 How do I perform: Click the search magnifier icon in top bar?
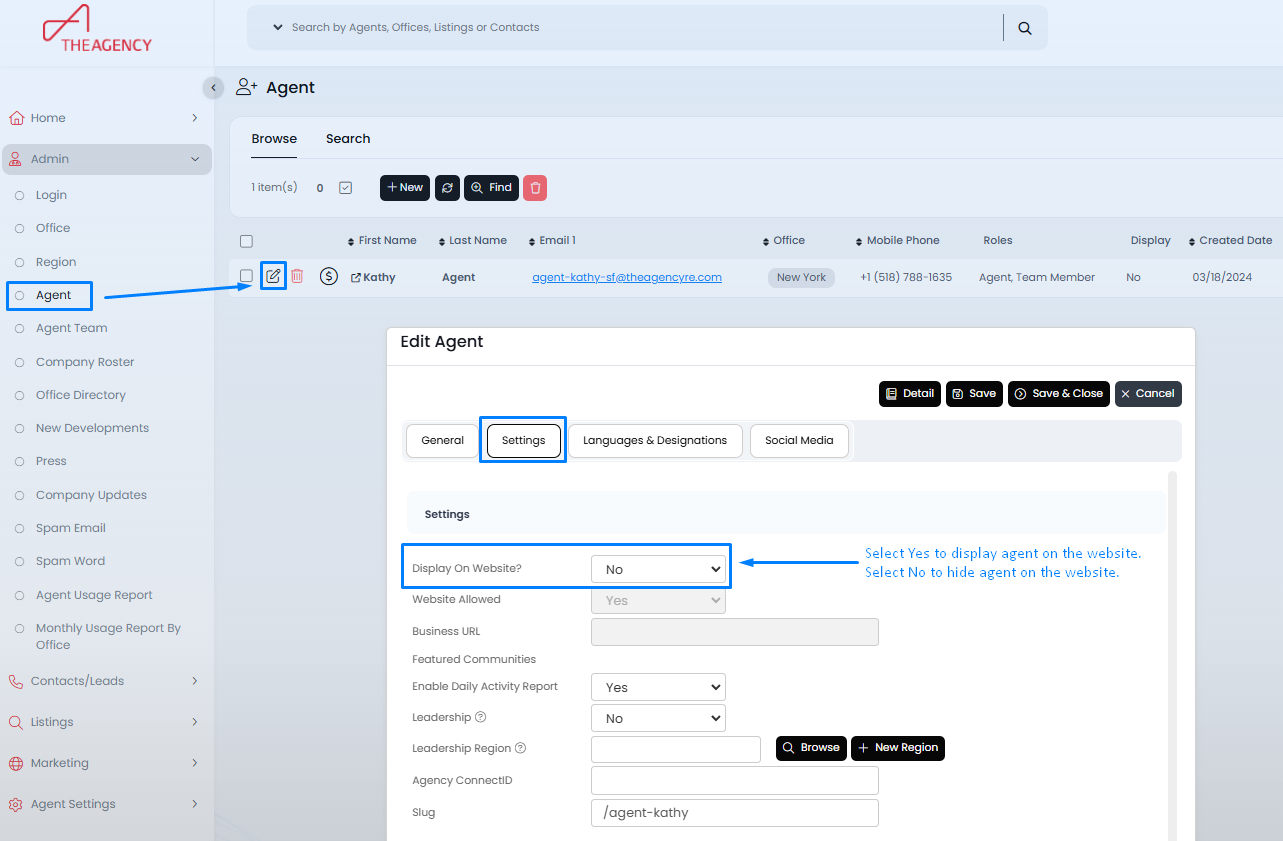click(1025, 28)
